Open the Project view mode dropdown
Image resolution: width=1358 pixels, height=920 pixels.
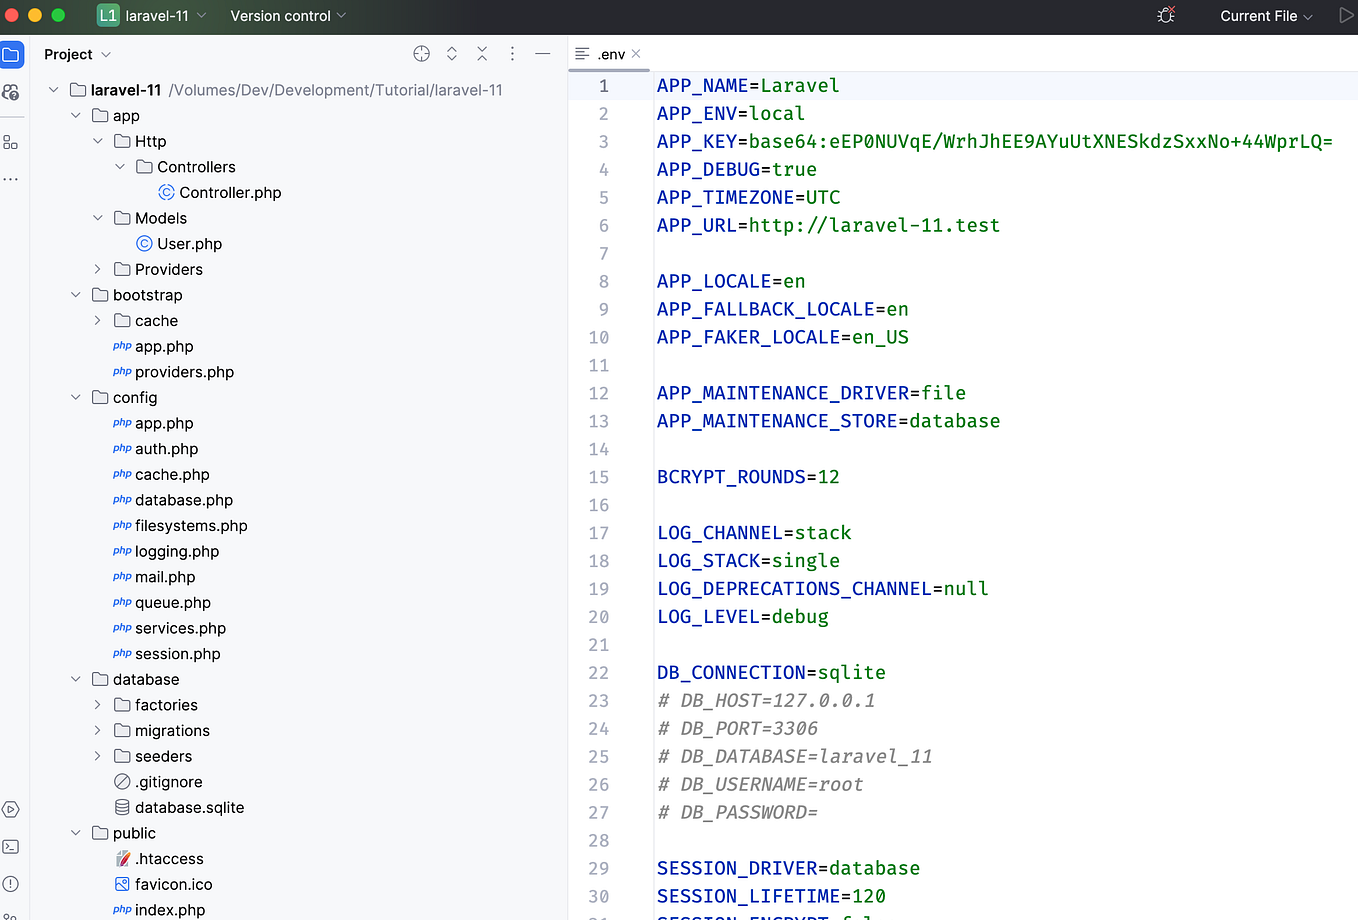76,54
